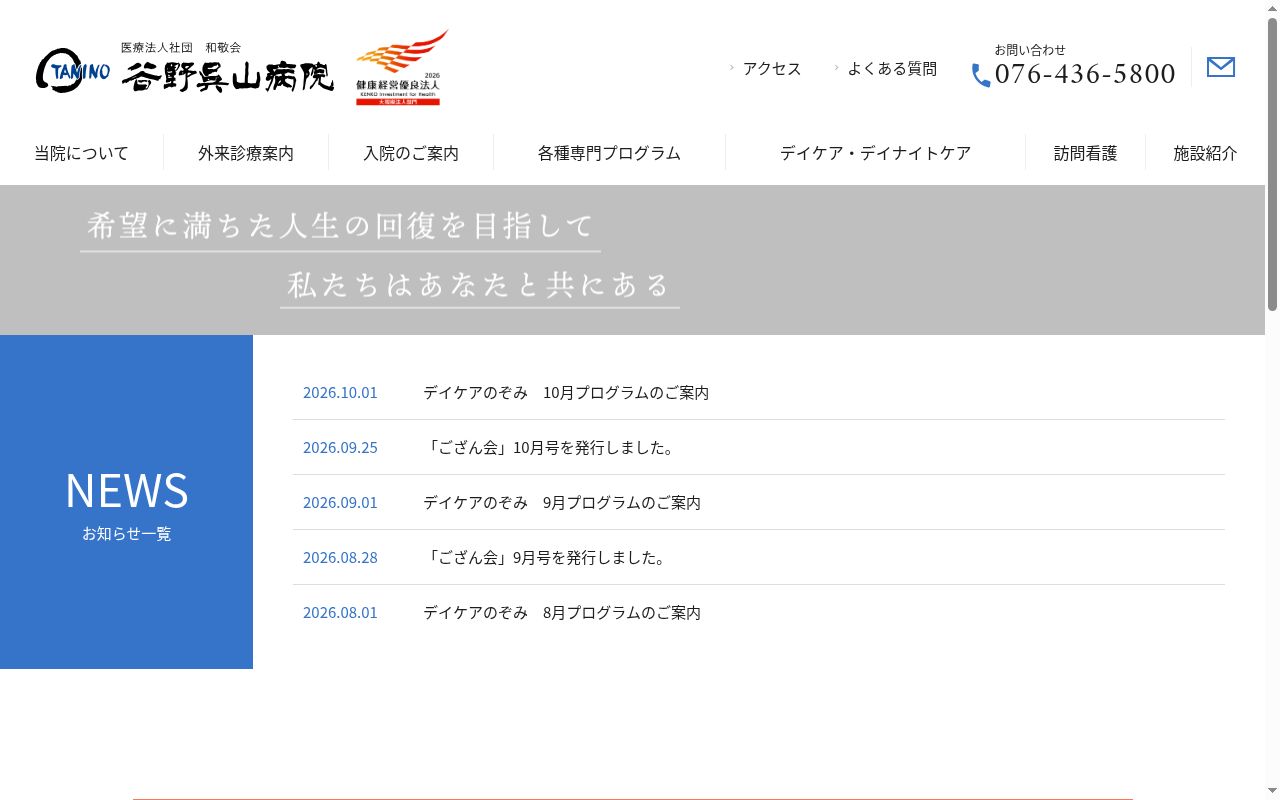The height and width of the screenshot is (800, 1280).
Task: View the NEWS お知らせ一覧 list
Action: tap(127, 502)
